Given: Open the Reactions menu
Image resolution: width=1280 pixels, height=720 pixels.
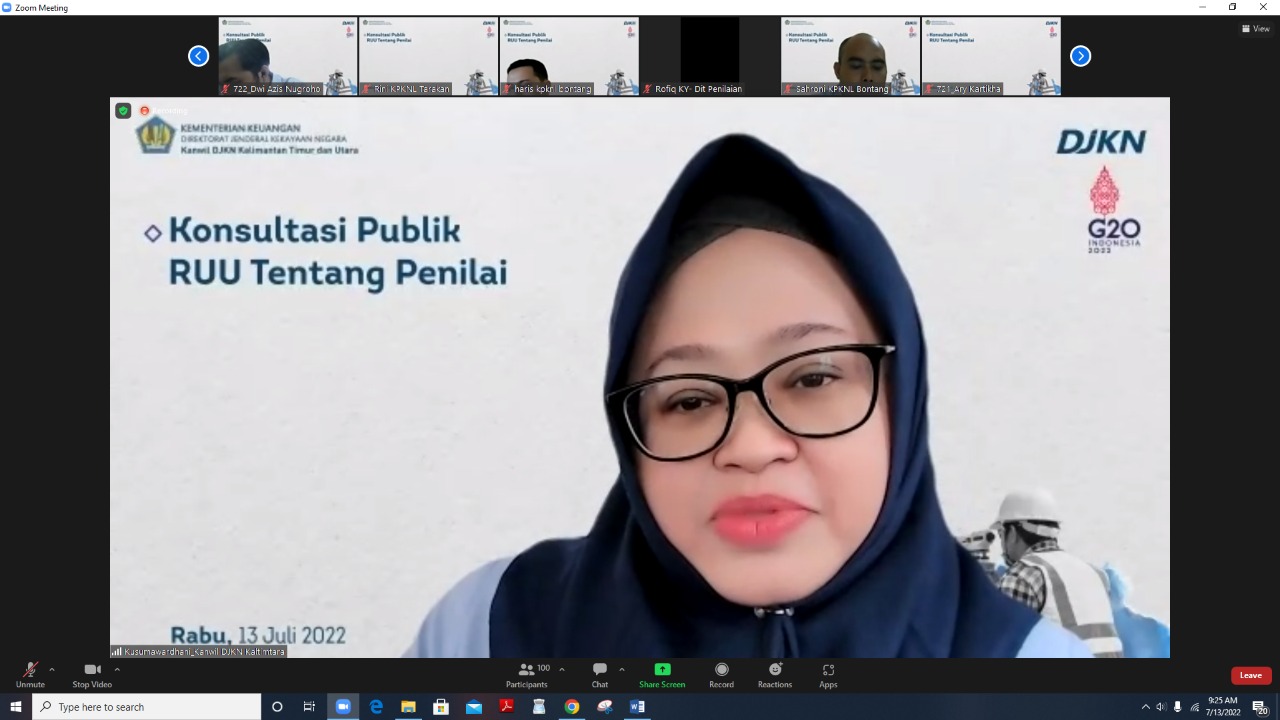Looking at the screenshot, I should (x=774, y=674).
